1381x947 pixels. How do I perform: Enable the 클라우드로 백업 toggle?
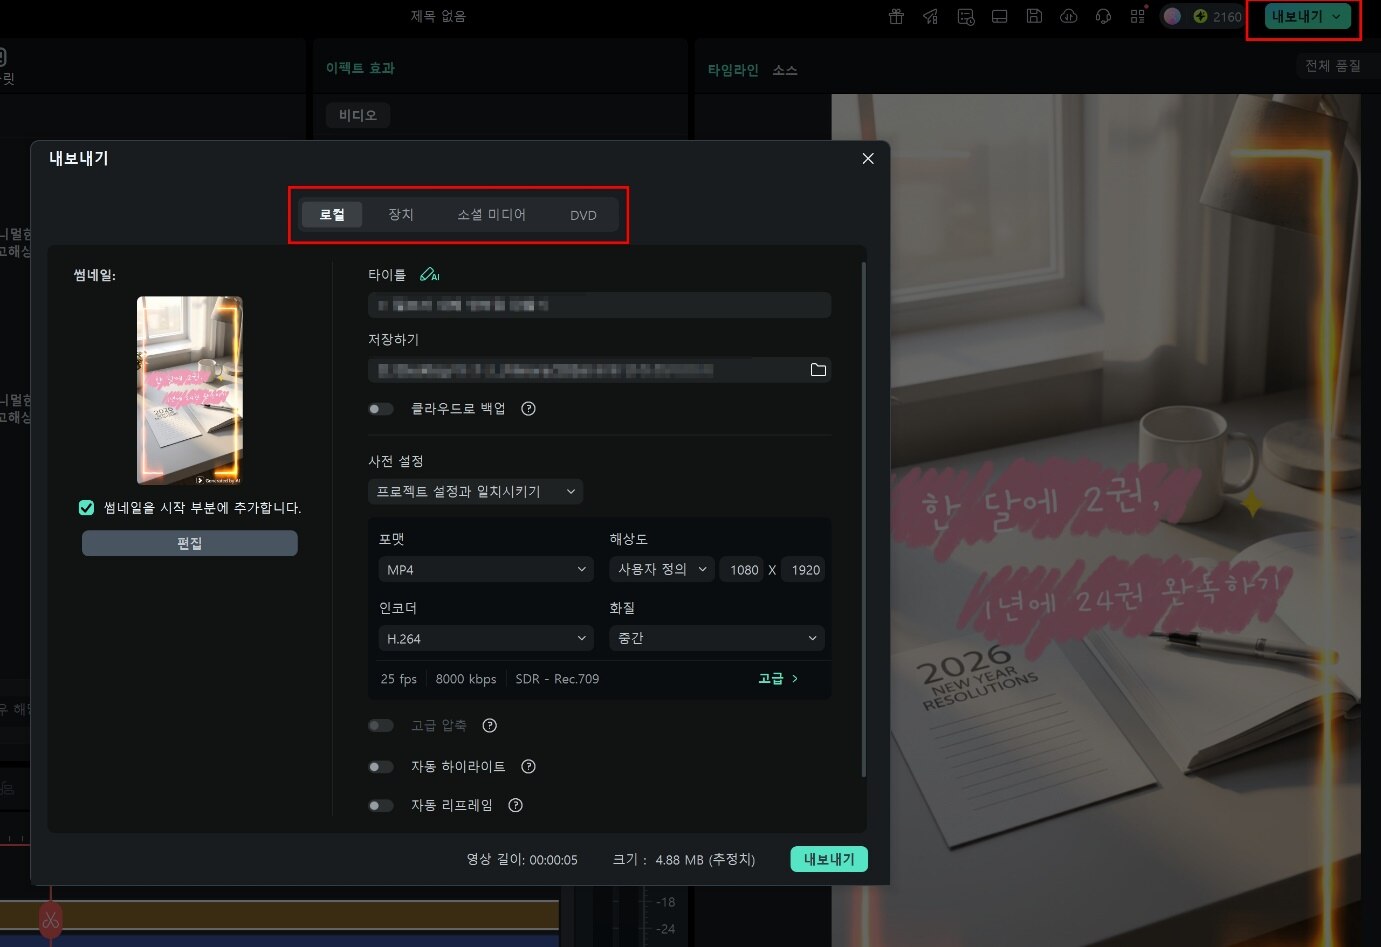click(381, 409)
